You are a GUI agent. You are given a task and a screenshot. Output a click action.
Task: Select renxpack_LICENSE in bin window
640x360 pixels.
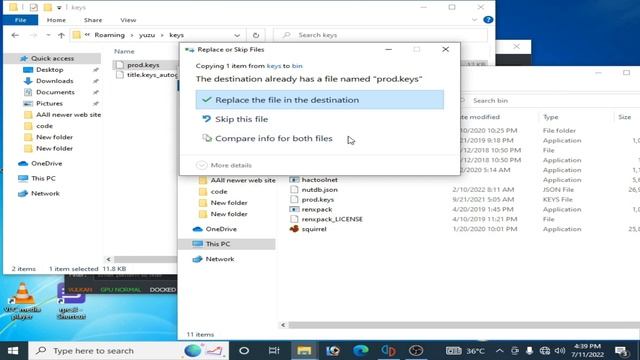pos(332,219)
